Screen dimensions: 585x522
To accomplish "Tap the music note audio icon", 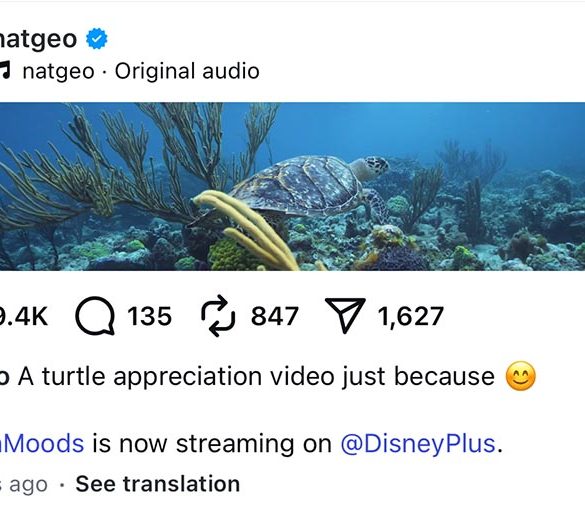I will [4, 71].
